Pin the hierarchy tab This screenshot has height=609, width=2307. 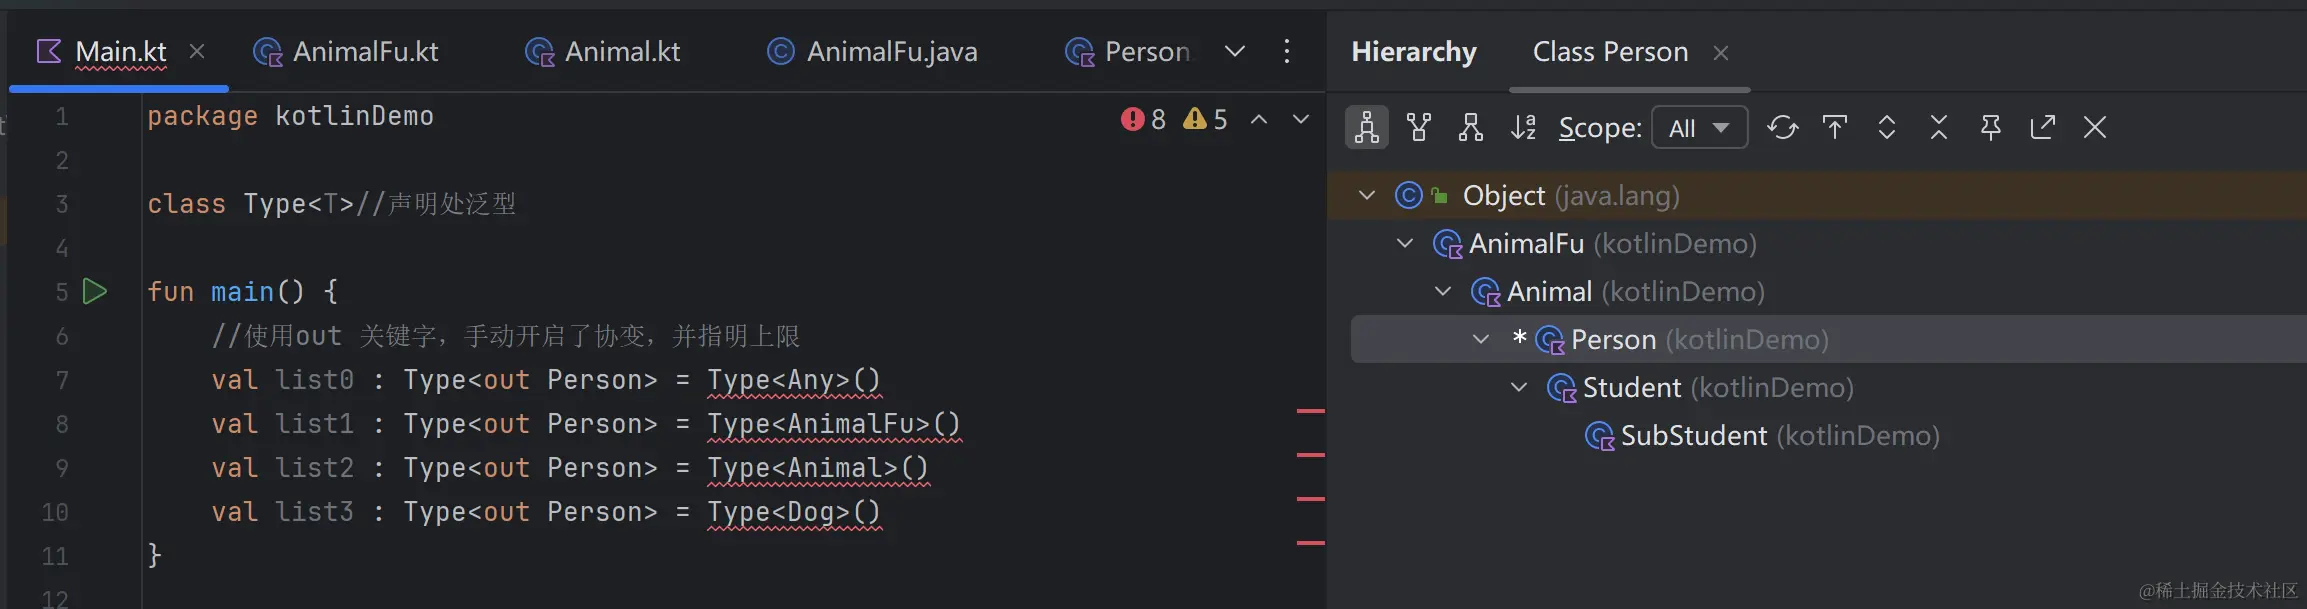[x=1990, y=127]
